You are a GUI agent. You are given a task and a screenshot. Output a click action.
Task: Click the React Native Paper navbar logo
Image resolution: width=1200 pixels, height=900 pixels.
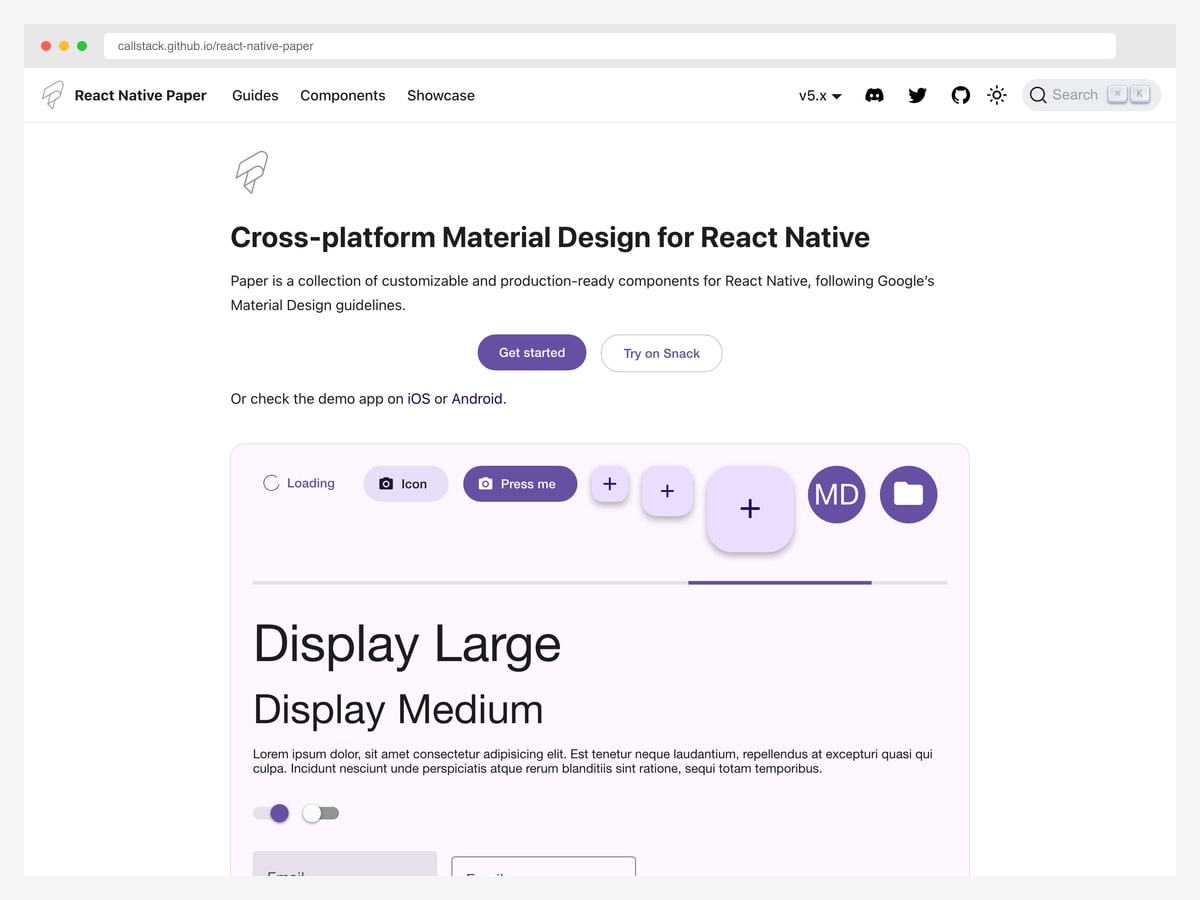pos(53,95)
